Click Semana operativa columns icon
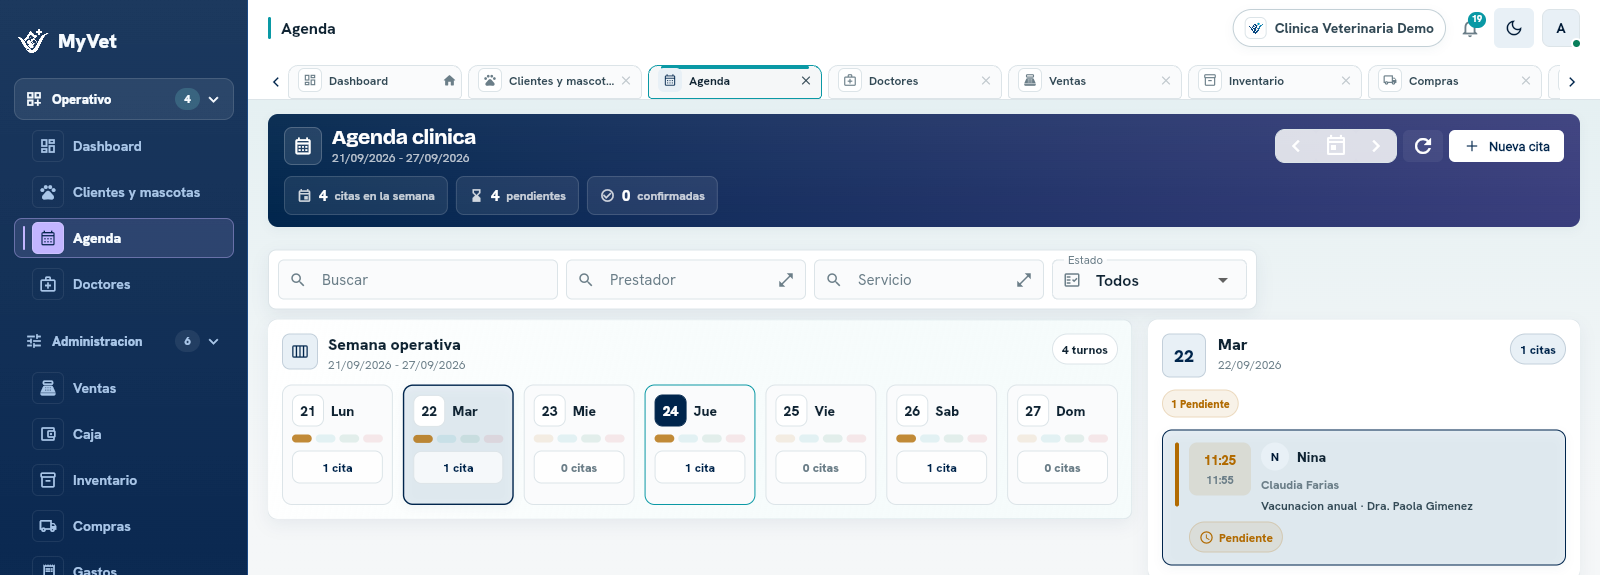 300,352
